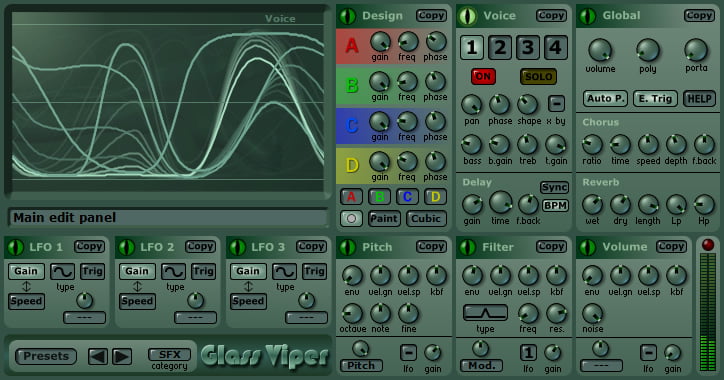Open the SFX category selector
Viewport: 724px width, 380px height.
point(169,355)
